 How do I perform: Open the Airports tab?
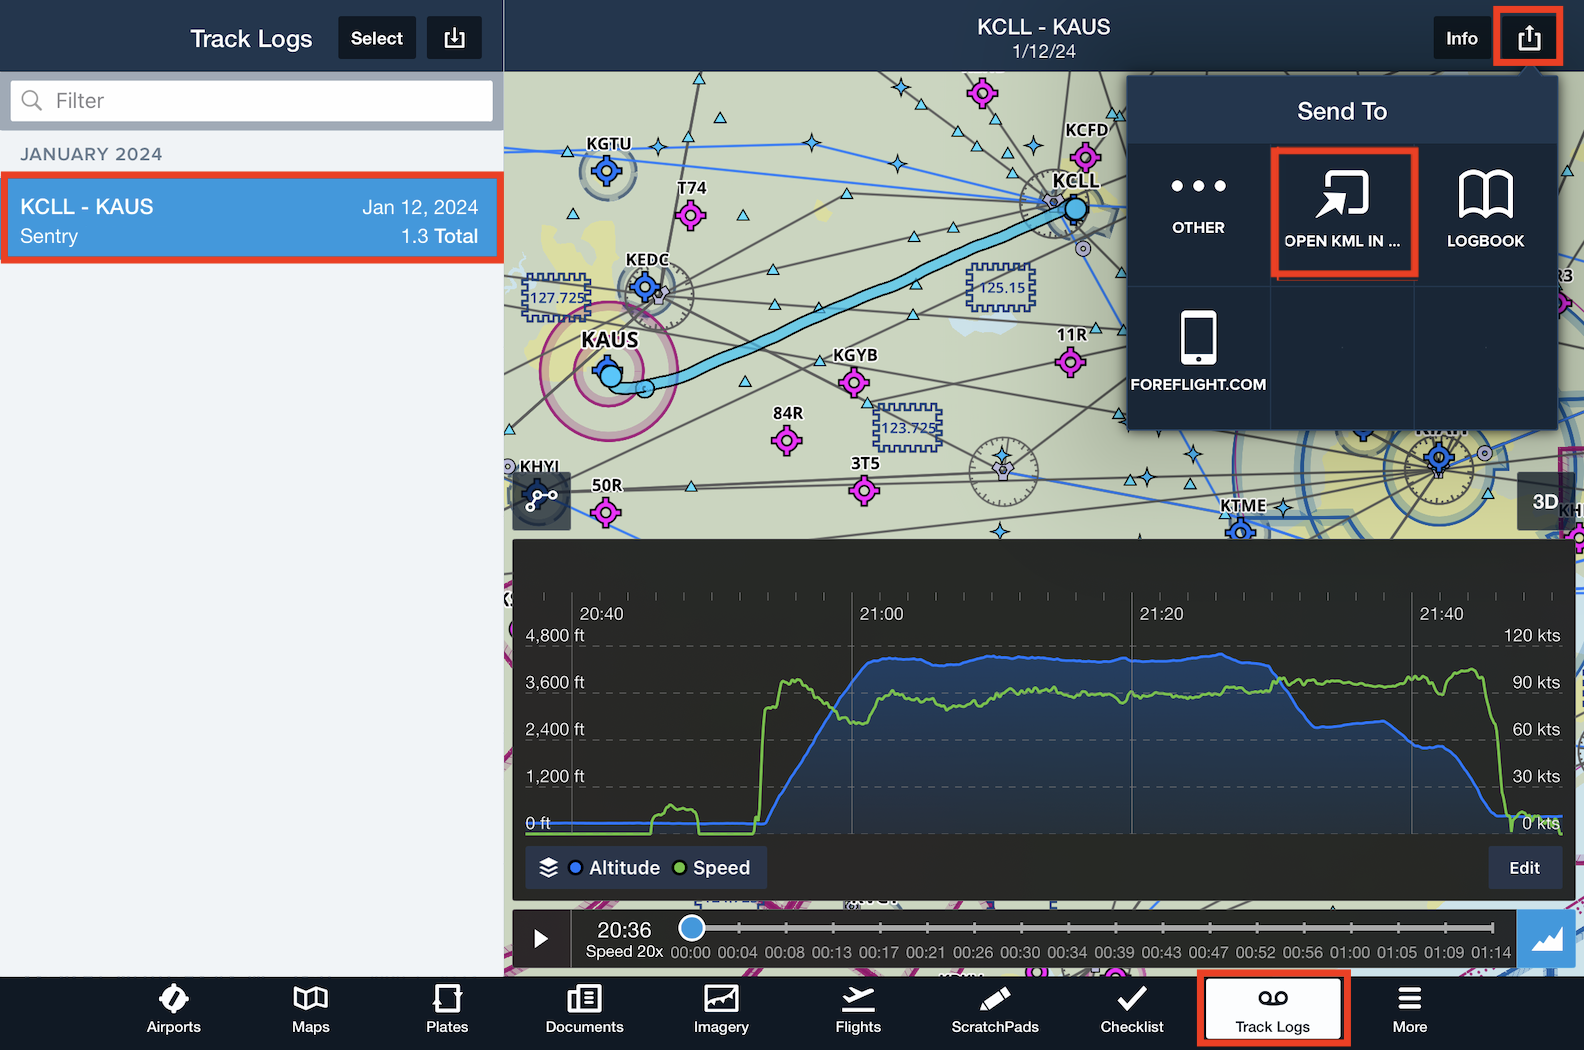174,1010
